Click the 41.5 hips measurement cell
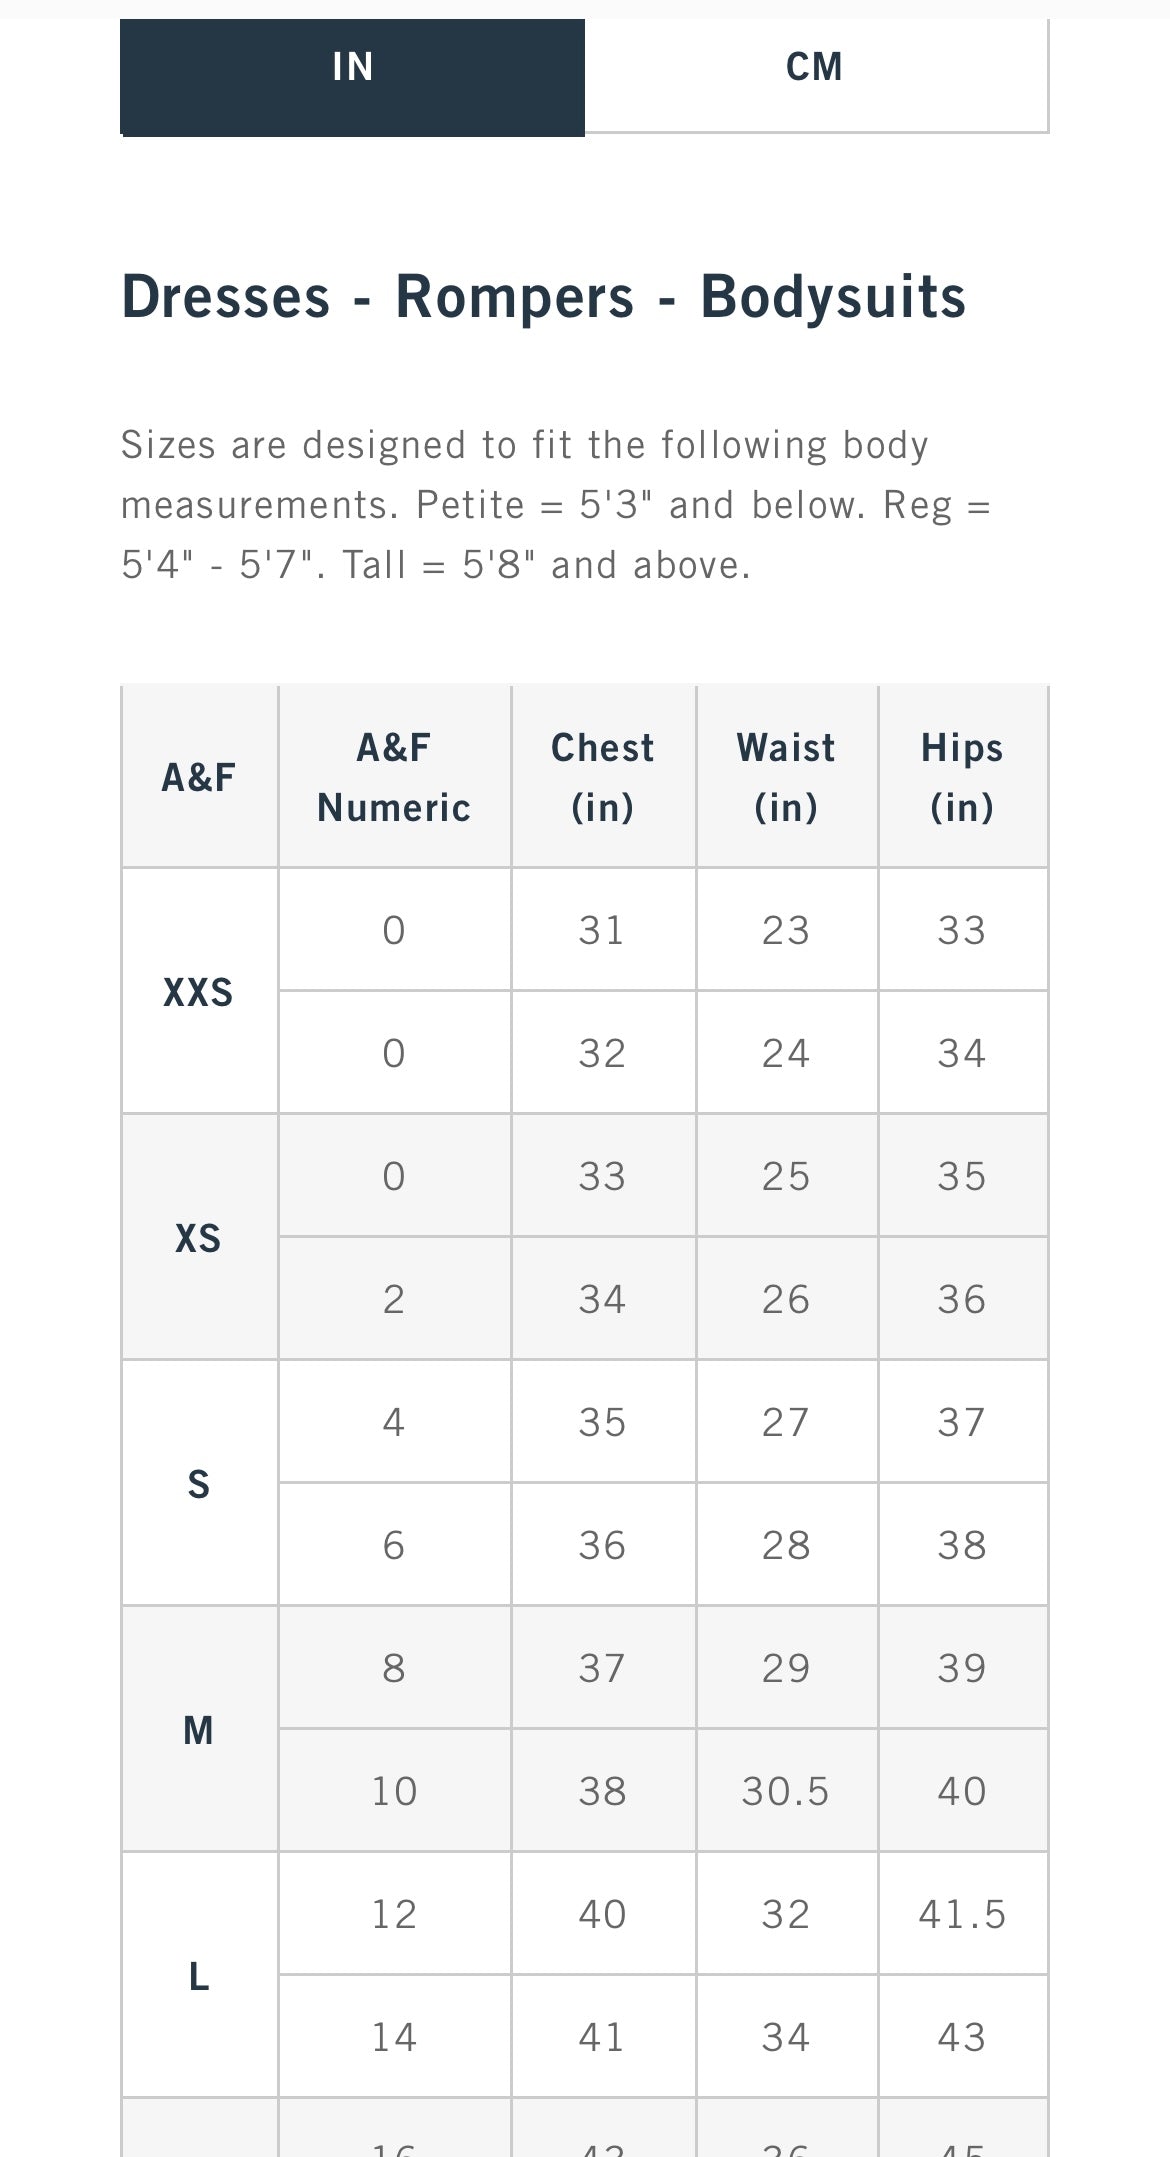The width and height of the screenshot is (1170, 2157). pos(962,1914)
